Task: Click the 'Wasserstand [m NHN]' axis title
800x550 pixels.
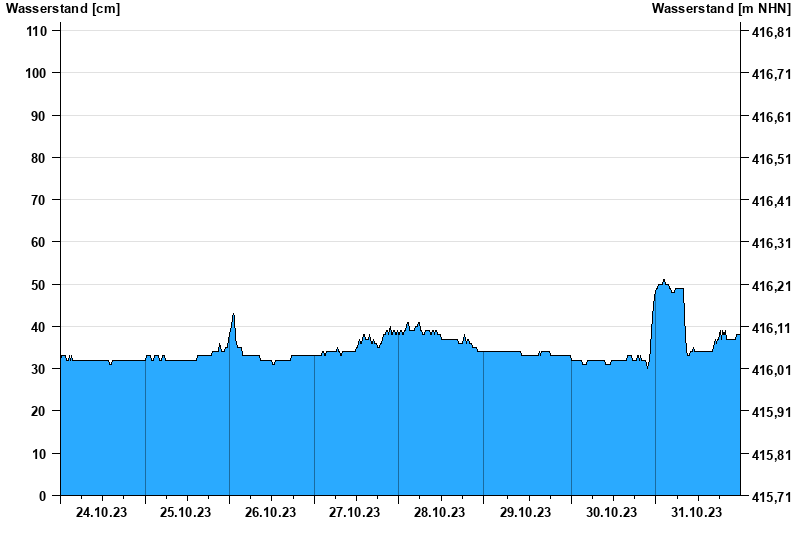Action: [721, 9]
